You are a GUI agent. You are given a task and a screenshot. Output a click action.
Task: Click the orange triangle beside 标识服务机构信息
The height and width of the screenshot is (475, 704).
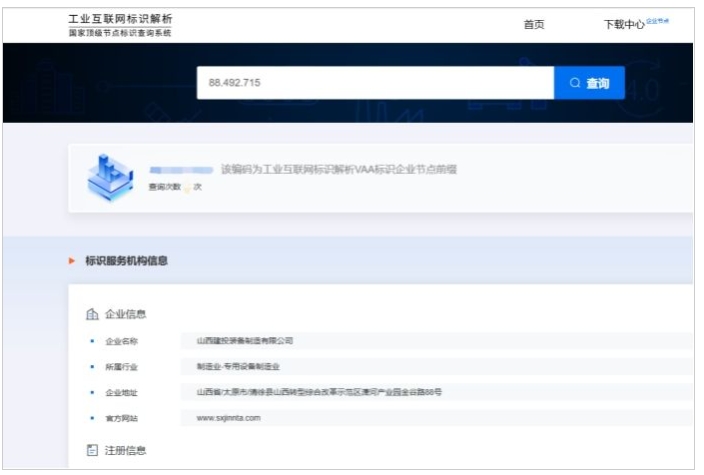point(72,260)
